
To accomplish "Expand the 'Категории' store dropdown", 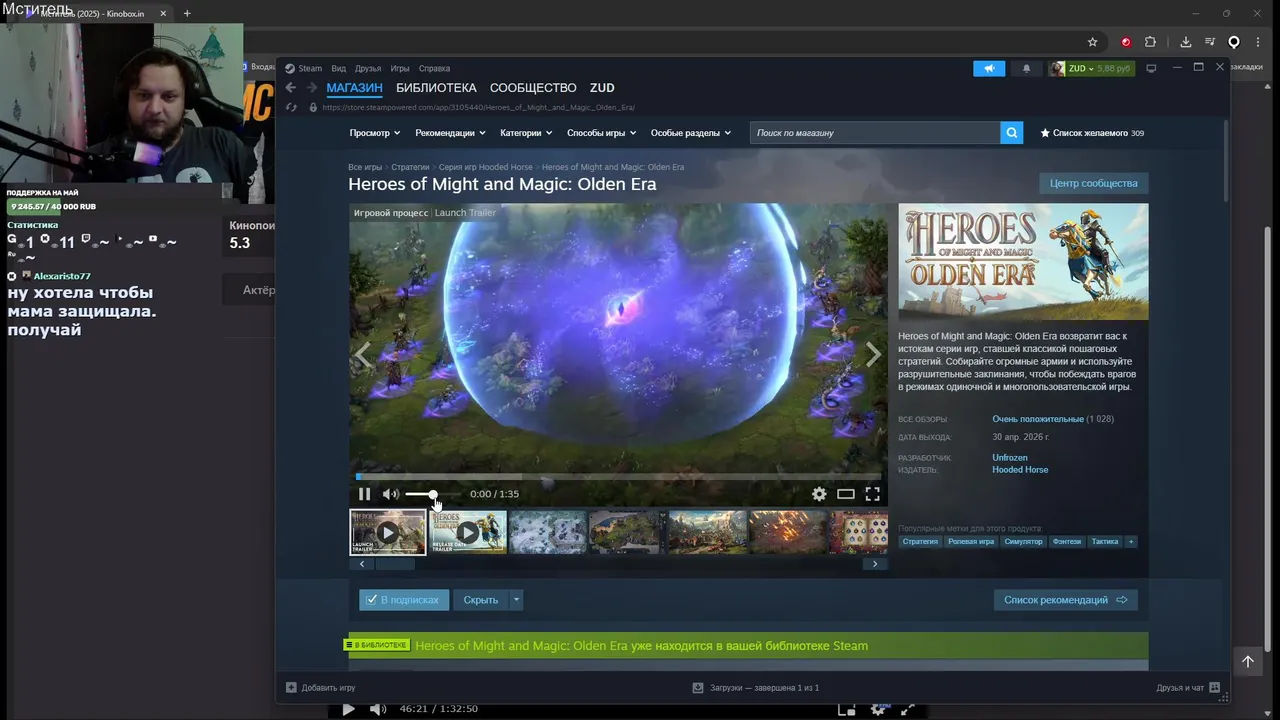I will (x=526, y=133).
